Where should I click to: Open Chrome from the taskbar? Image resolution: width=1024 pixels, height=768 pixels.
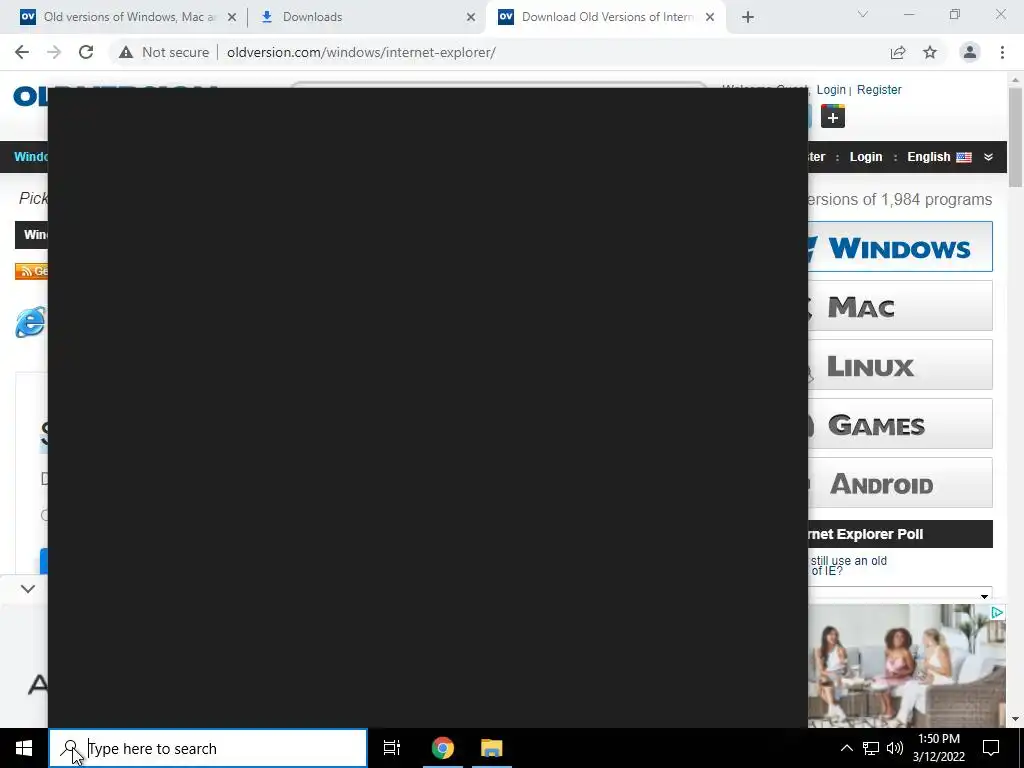coord(443,748)
